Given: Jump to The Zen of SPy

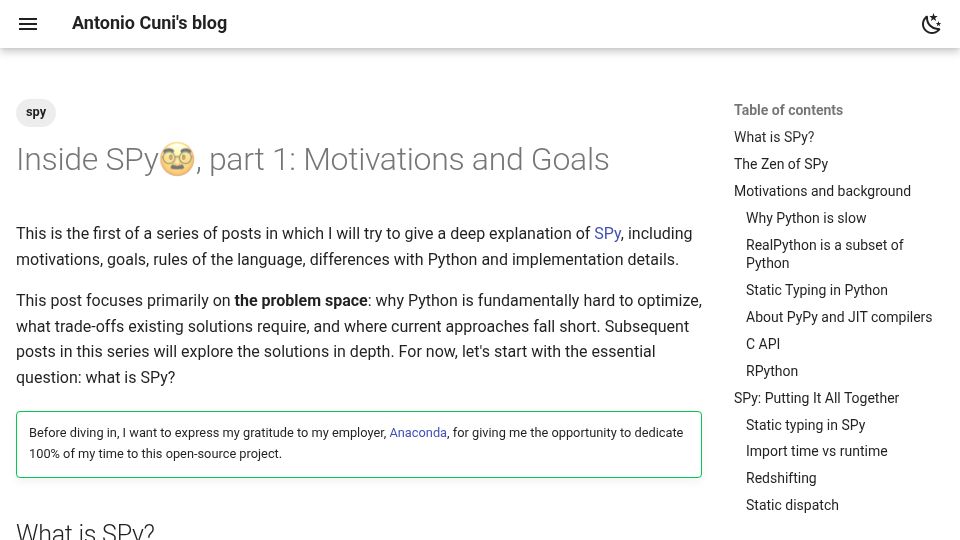Looking at the screenshot, I should (x=781, y=164).
